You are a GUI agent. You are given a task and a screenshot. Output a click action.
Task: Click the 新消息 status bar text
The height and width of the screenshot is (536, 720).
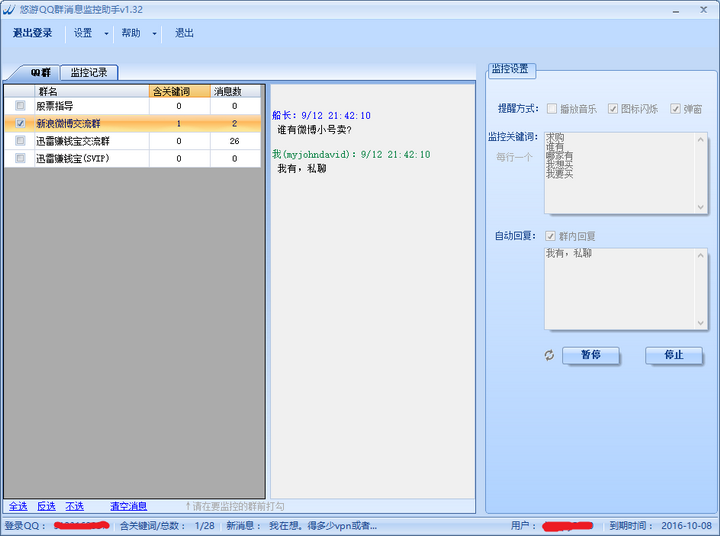[302, 525]
